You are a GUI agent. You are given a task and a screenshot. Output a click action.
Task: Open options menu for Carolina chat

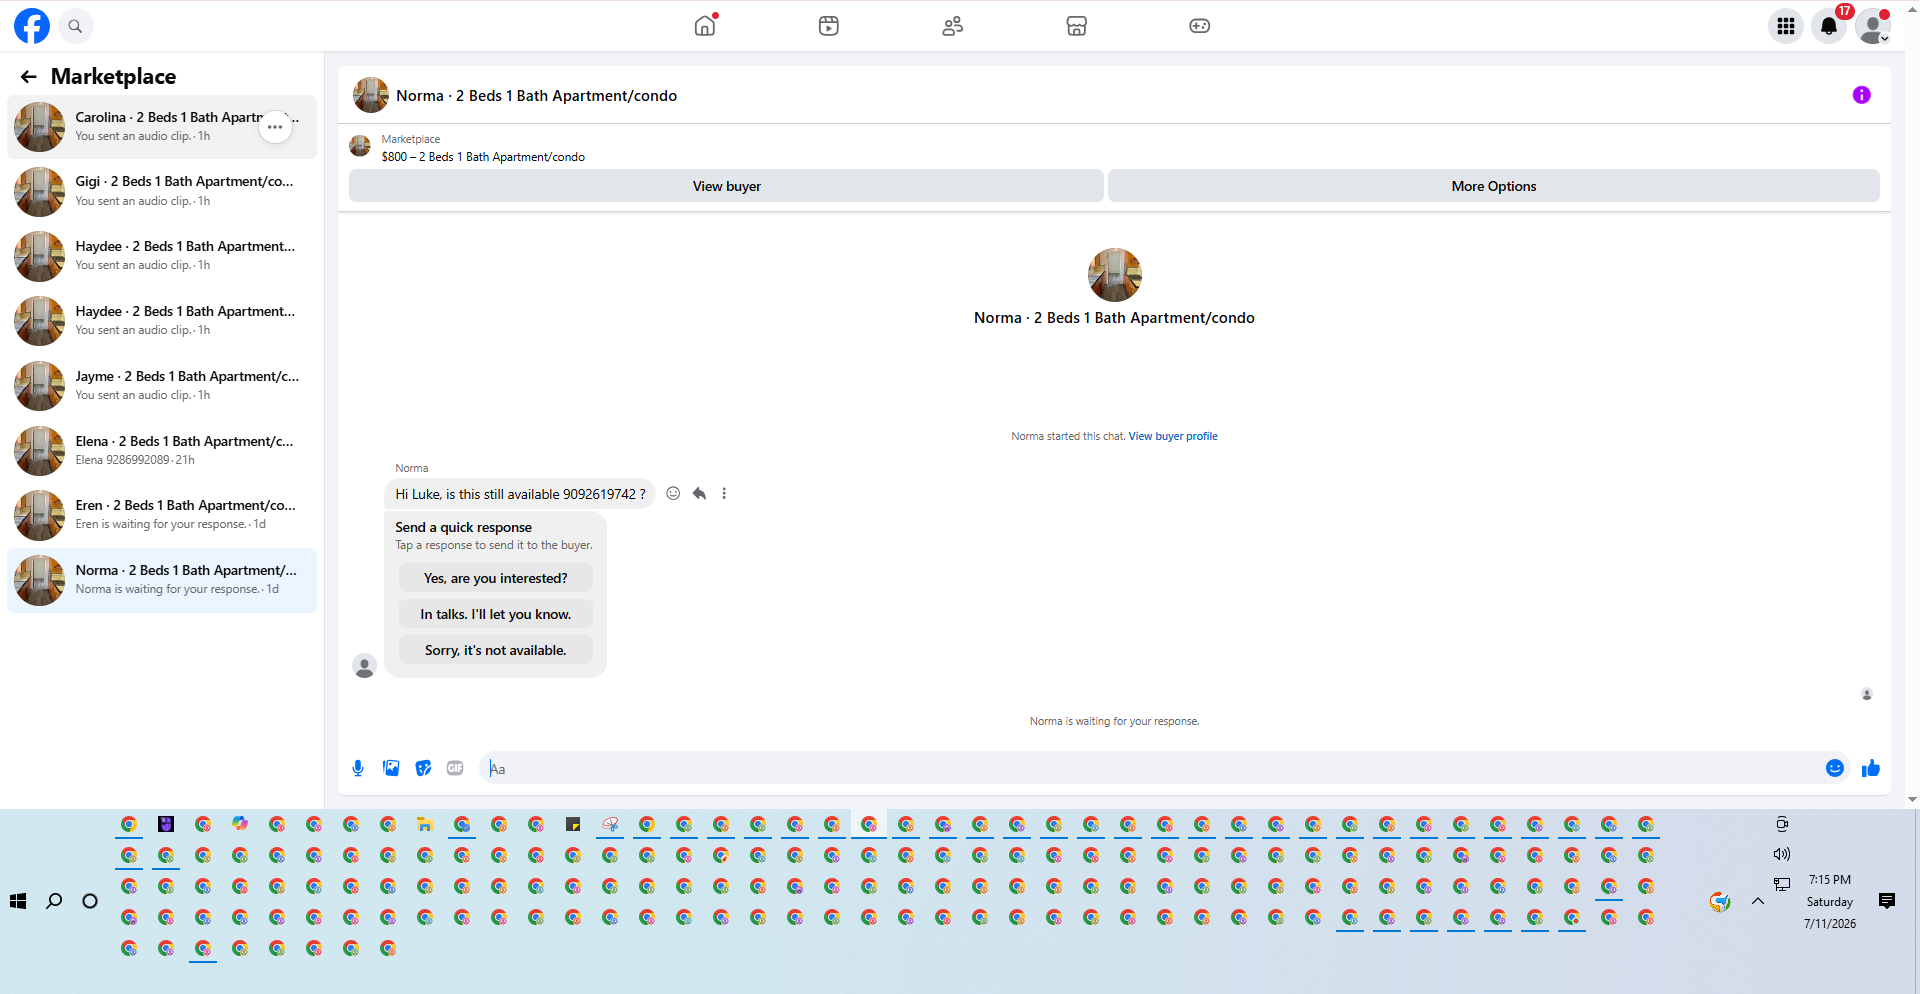click(275, 127)
